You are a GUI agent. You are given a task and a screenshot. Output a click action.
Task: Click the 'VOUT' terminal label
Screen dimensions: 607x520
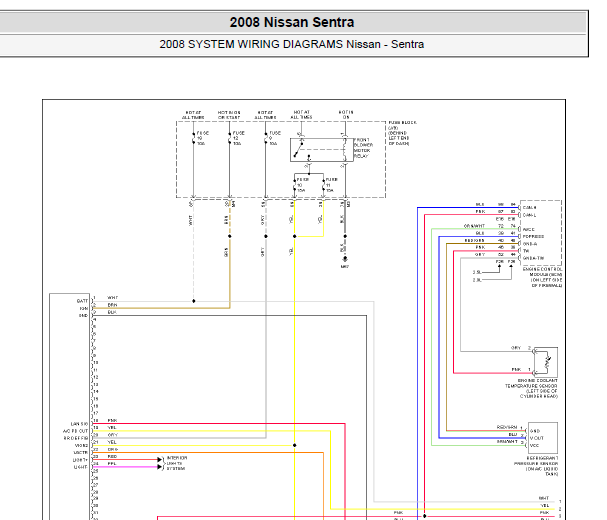coord(537,438)
